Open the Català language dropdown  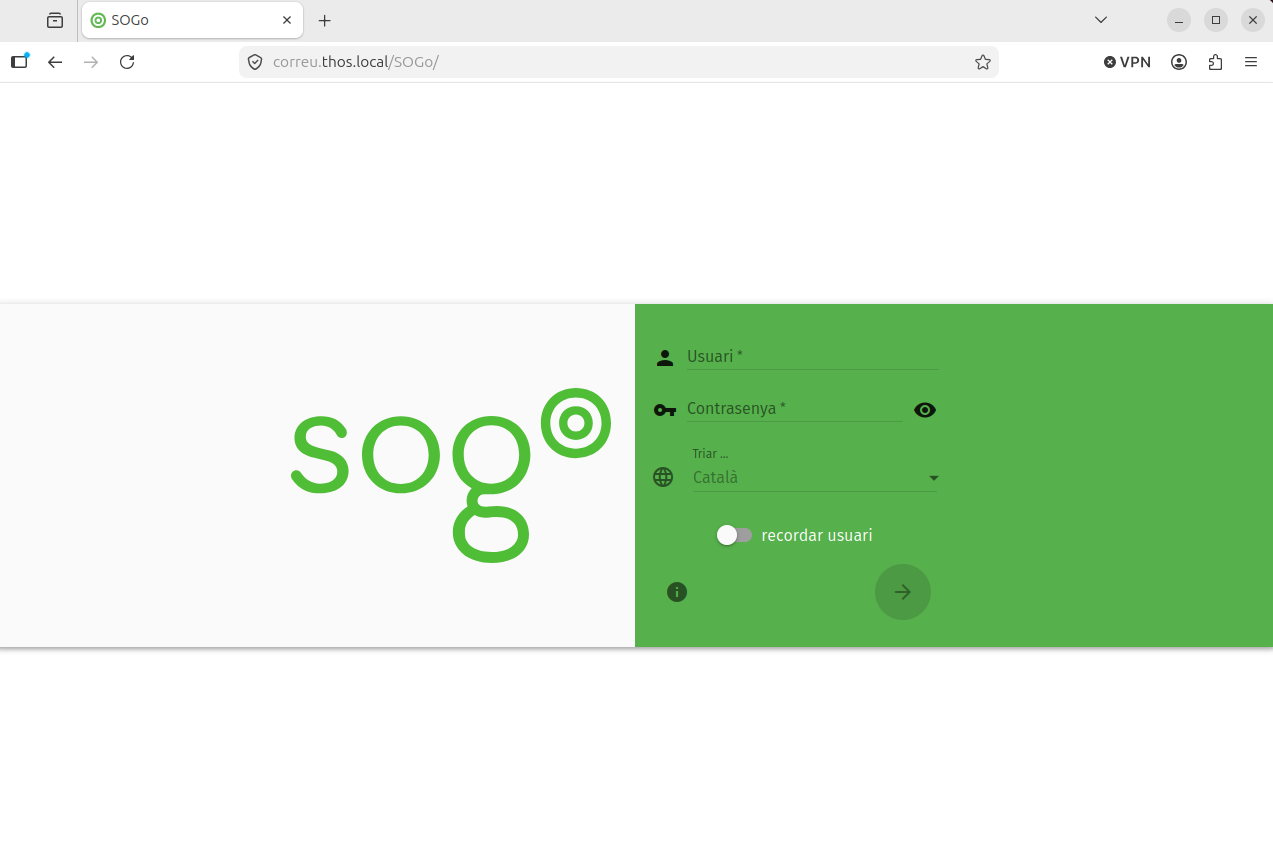pyautogui.click(x=815, y=478)
